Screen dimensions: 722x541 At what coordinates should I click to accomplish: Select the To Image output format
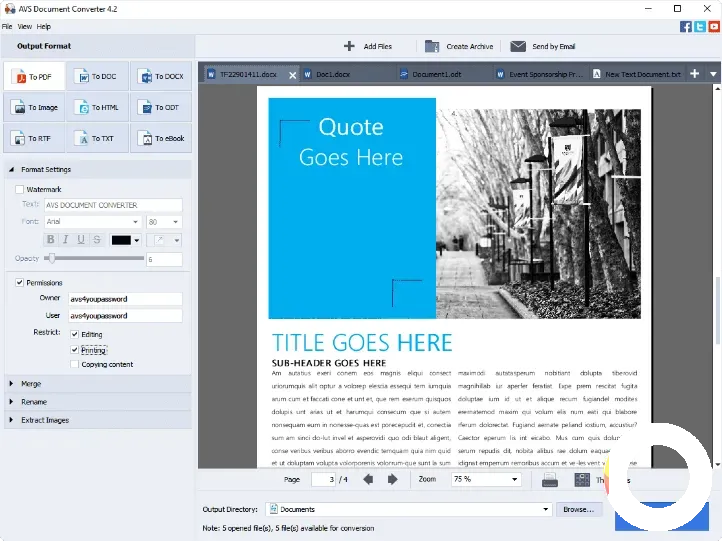[x=34, y=107]
